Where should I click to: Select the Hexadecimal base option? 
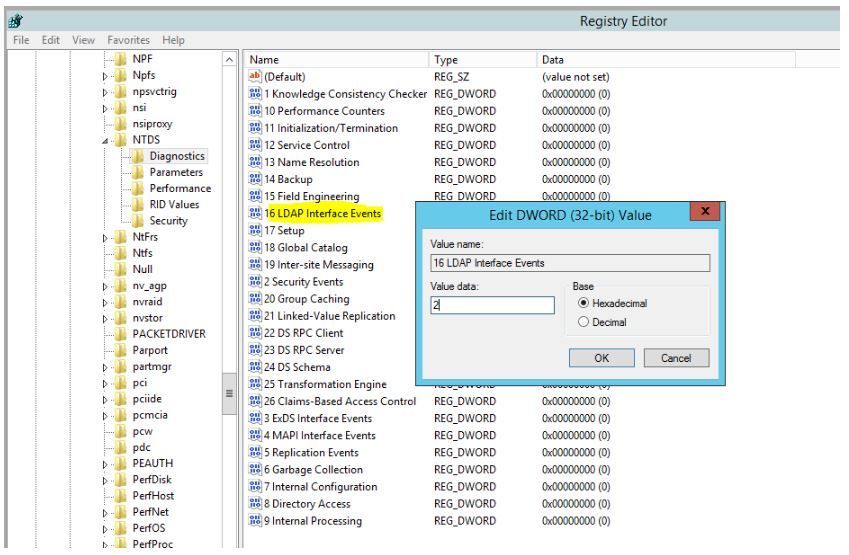pyautogui.click(x=583, y=303)
